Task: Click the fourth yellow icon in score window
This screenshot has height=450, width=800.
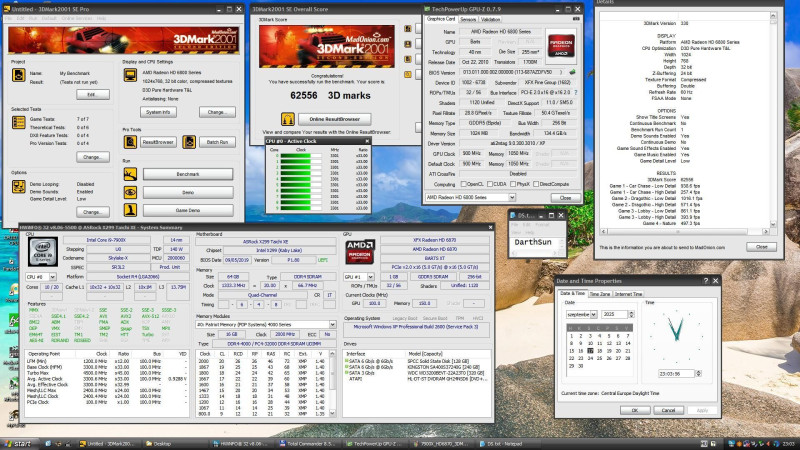Action: [x=408, y=74]
